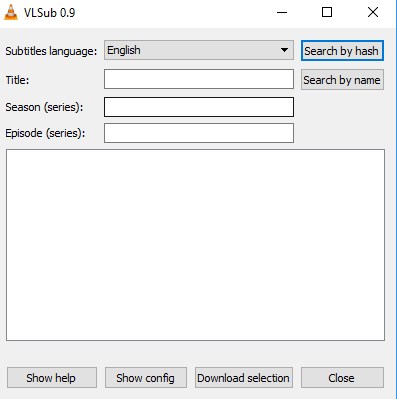Click Search by name button
The width and height of the screenshot is (397, 399).
tap(342, 80)
